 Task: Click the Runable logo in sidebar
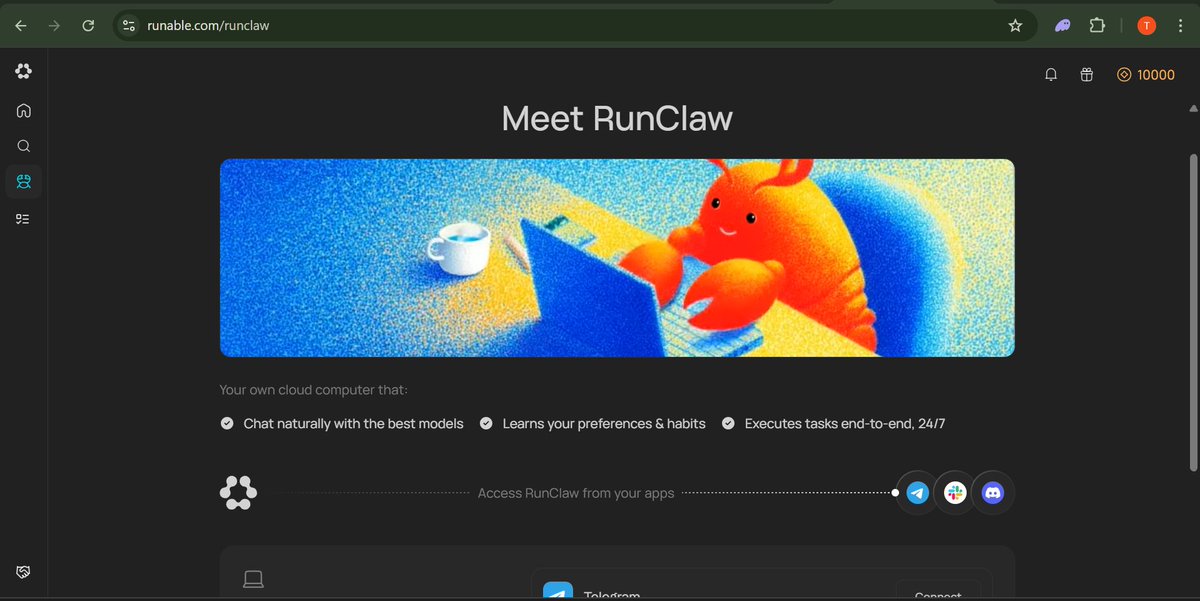pos(23,71)
